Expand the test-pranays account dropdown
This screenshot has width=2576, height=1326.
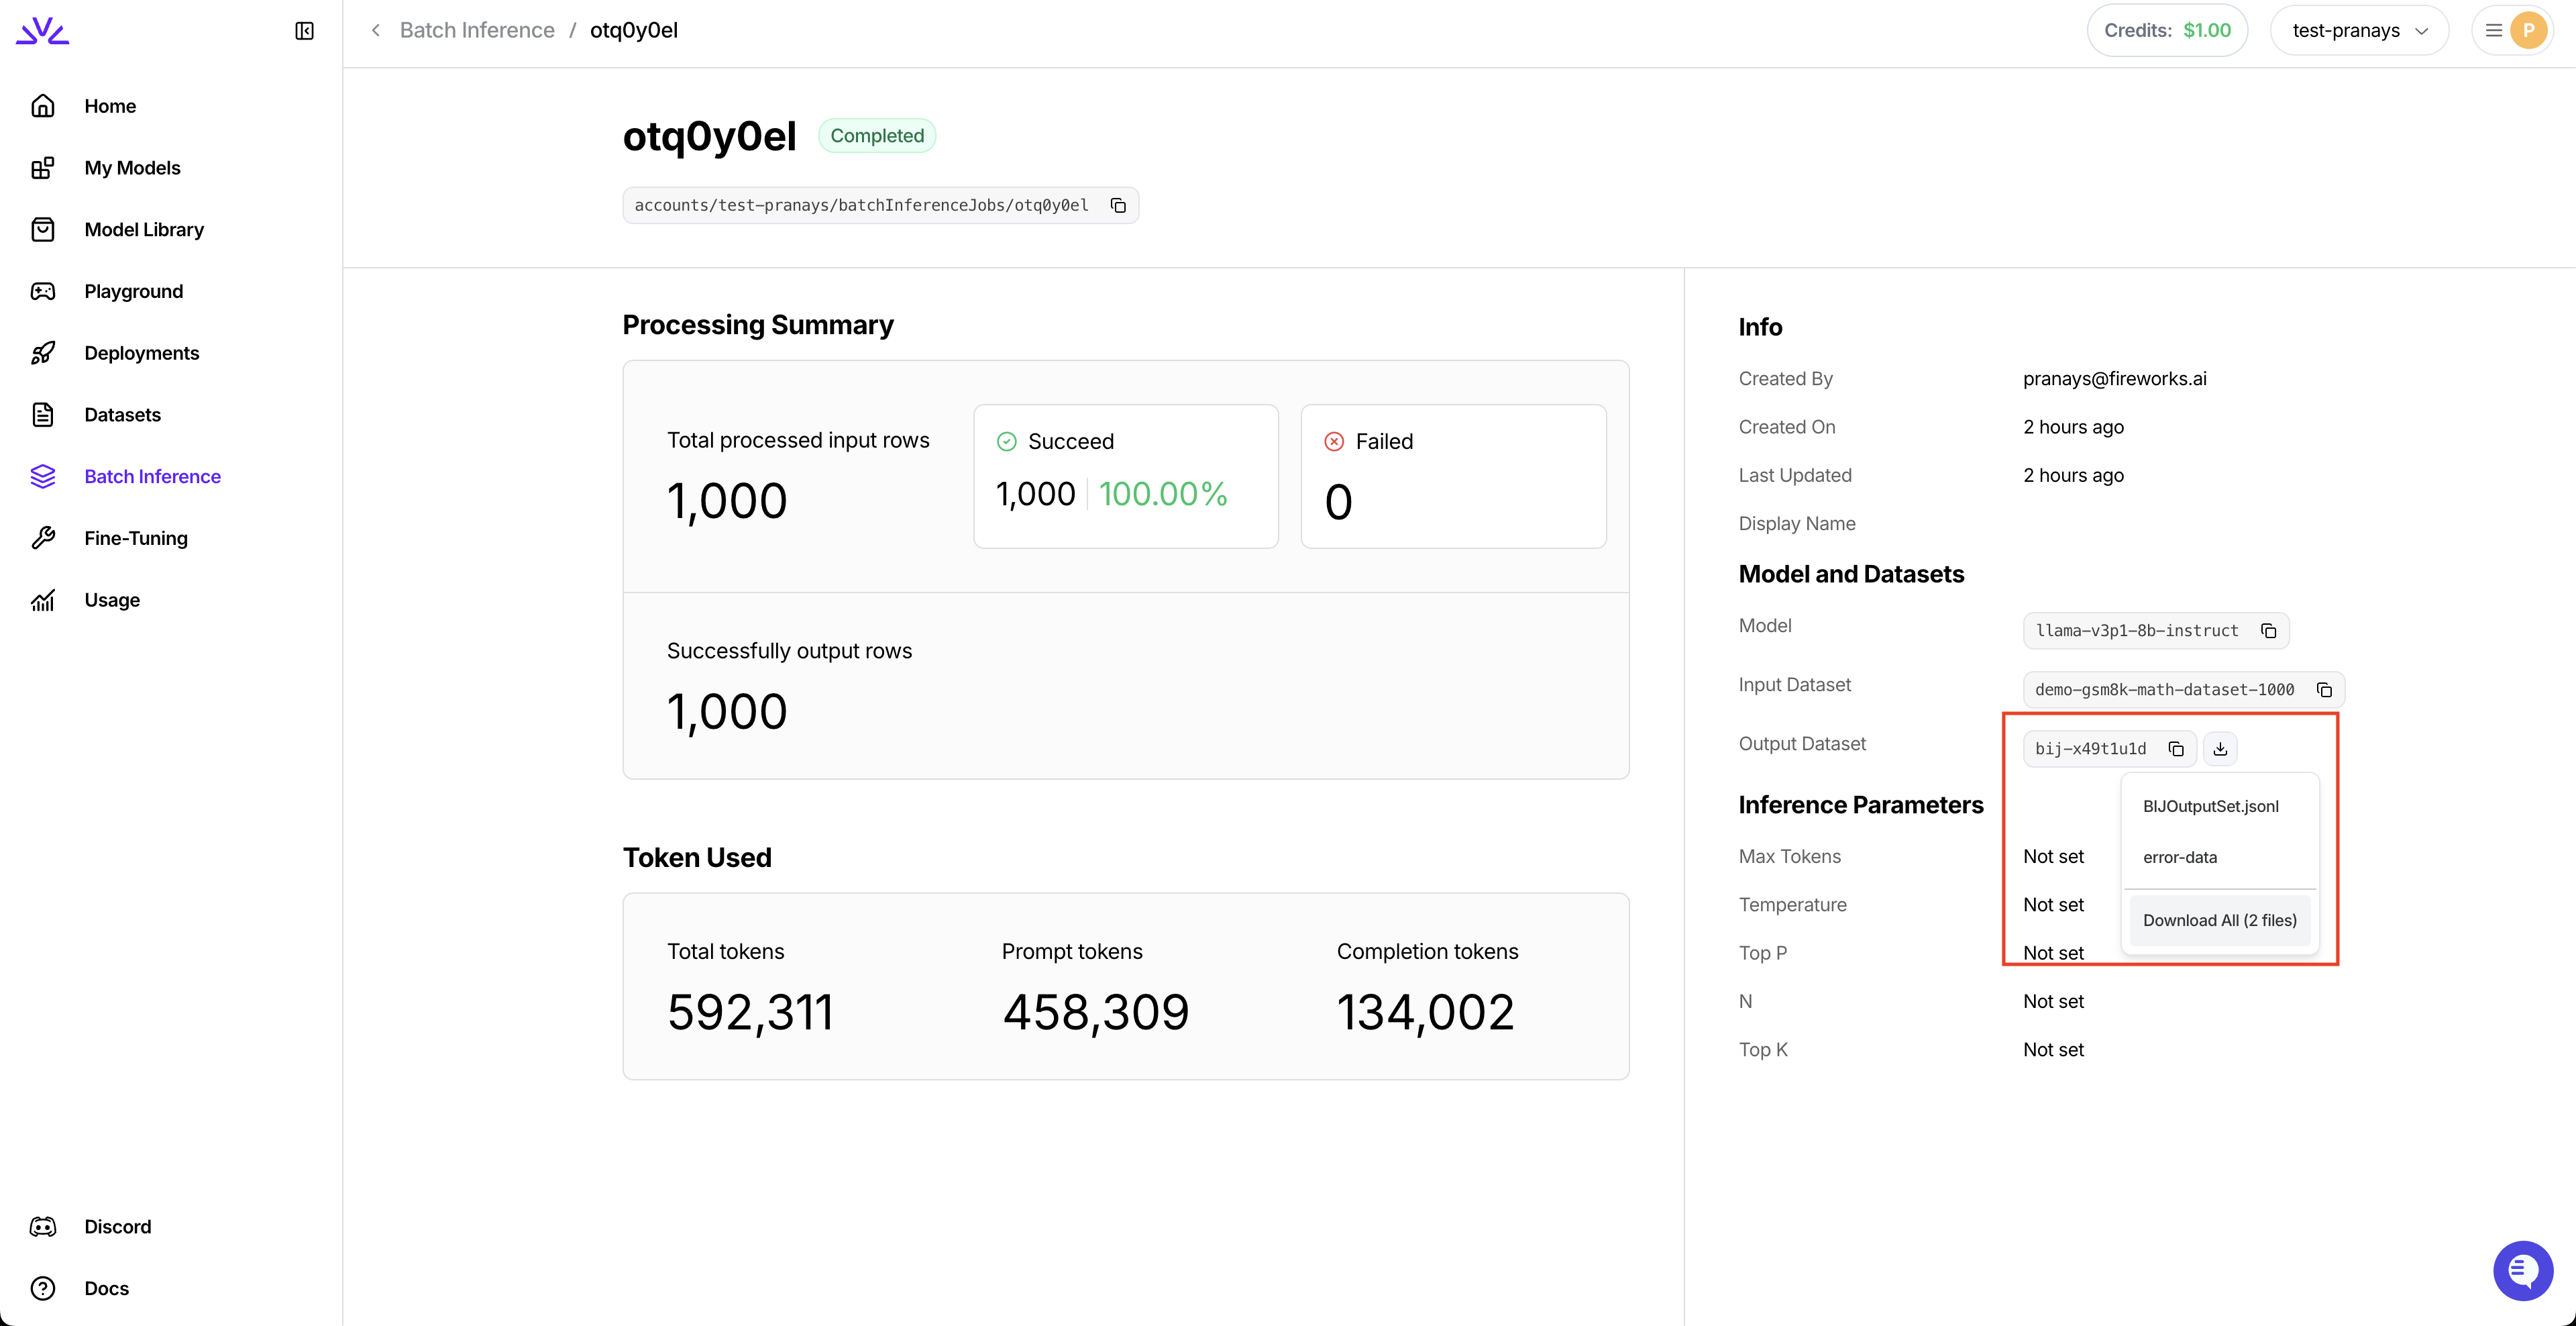pyautogui.click(x=2359, y=31)
